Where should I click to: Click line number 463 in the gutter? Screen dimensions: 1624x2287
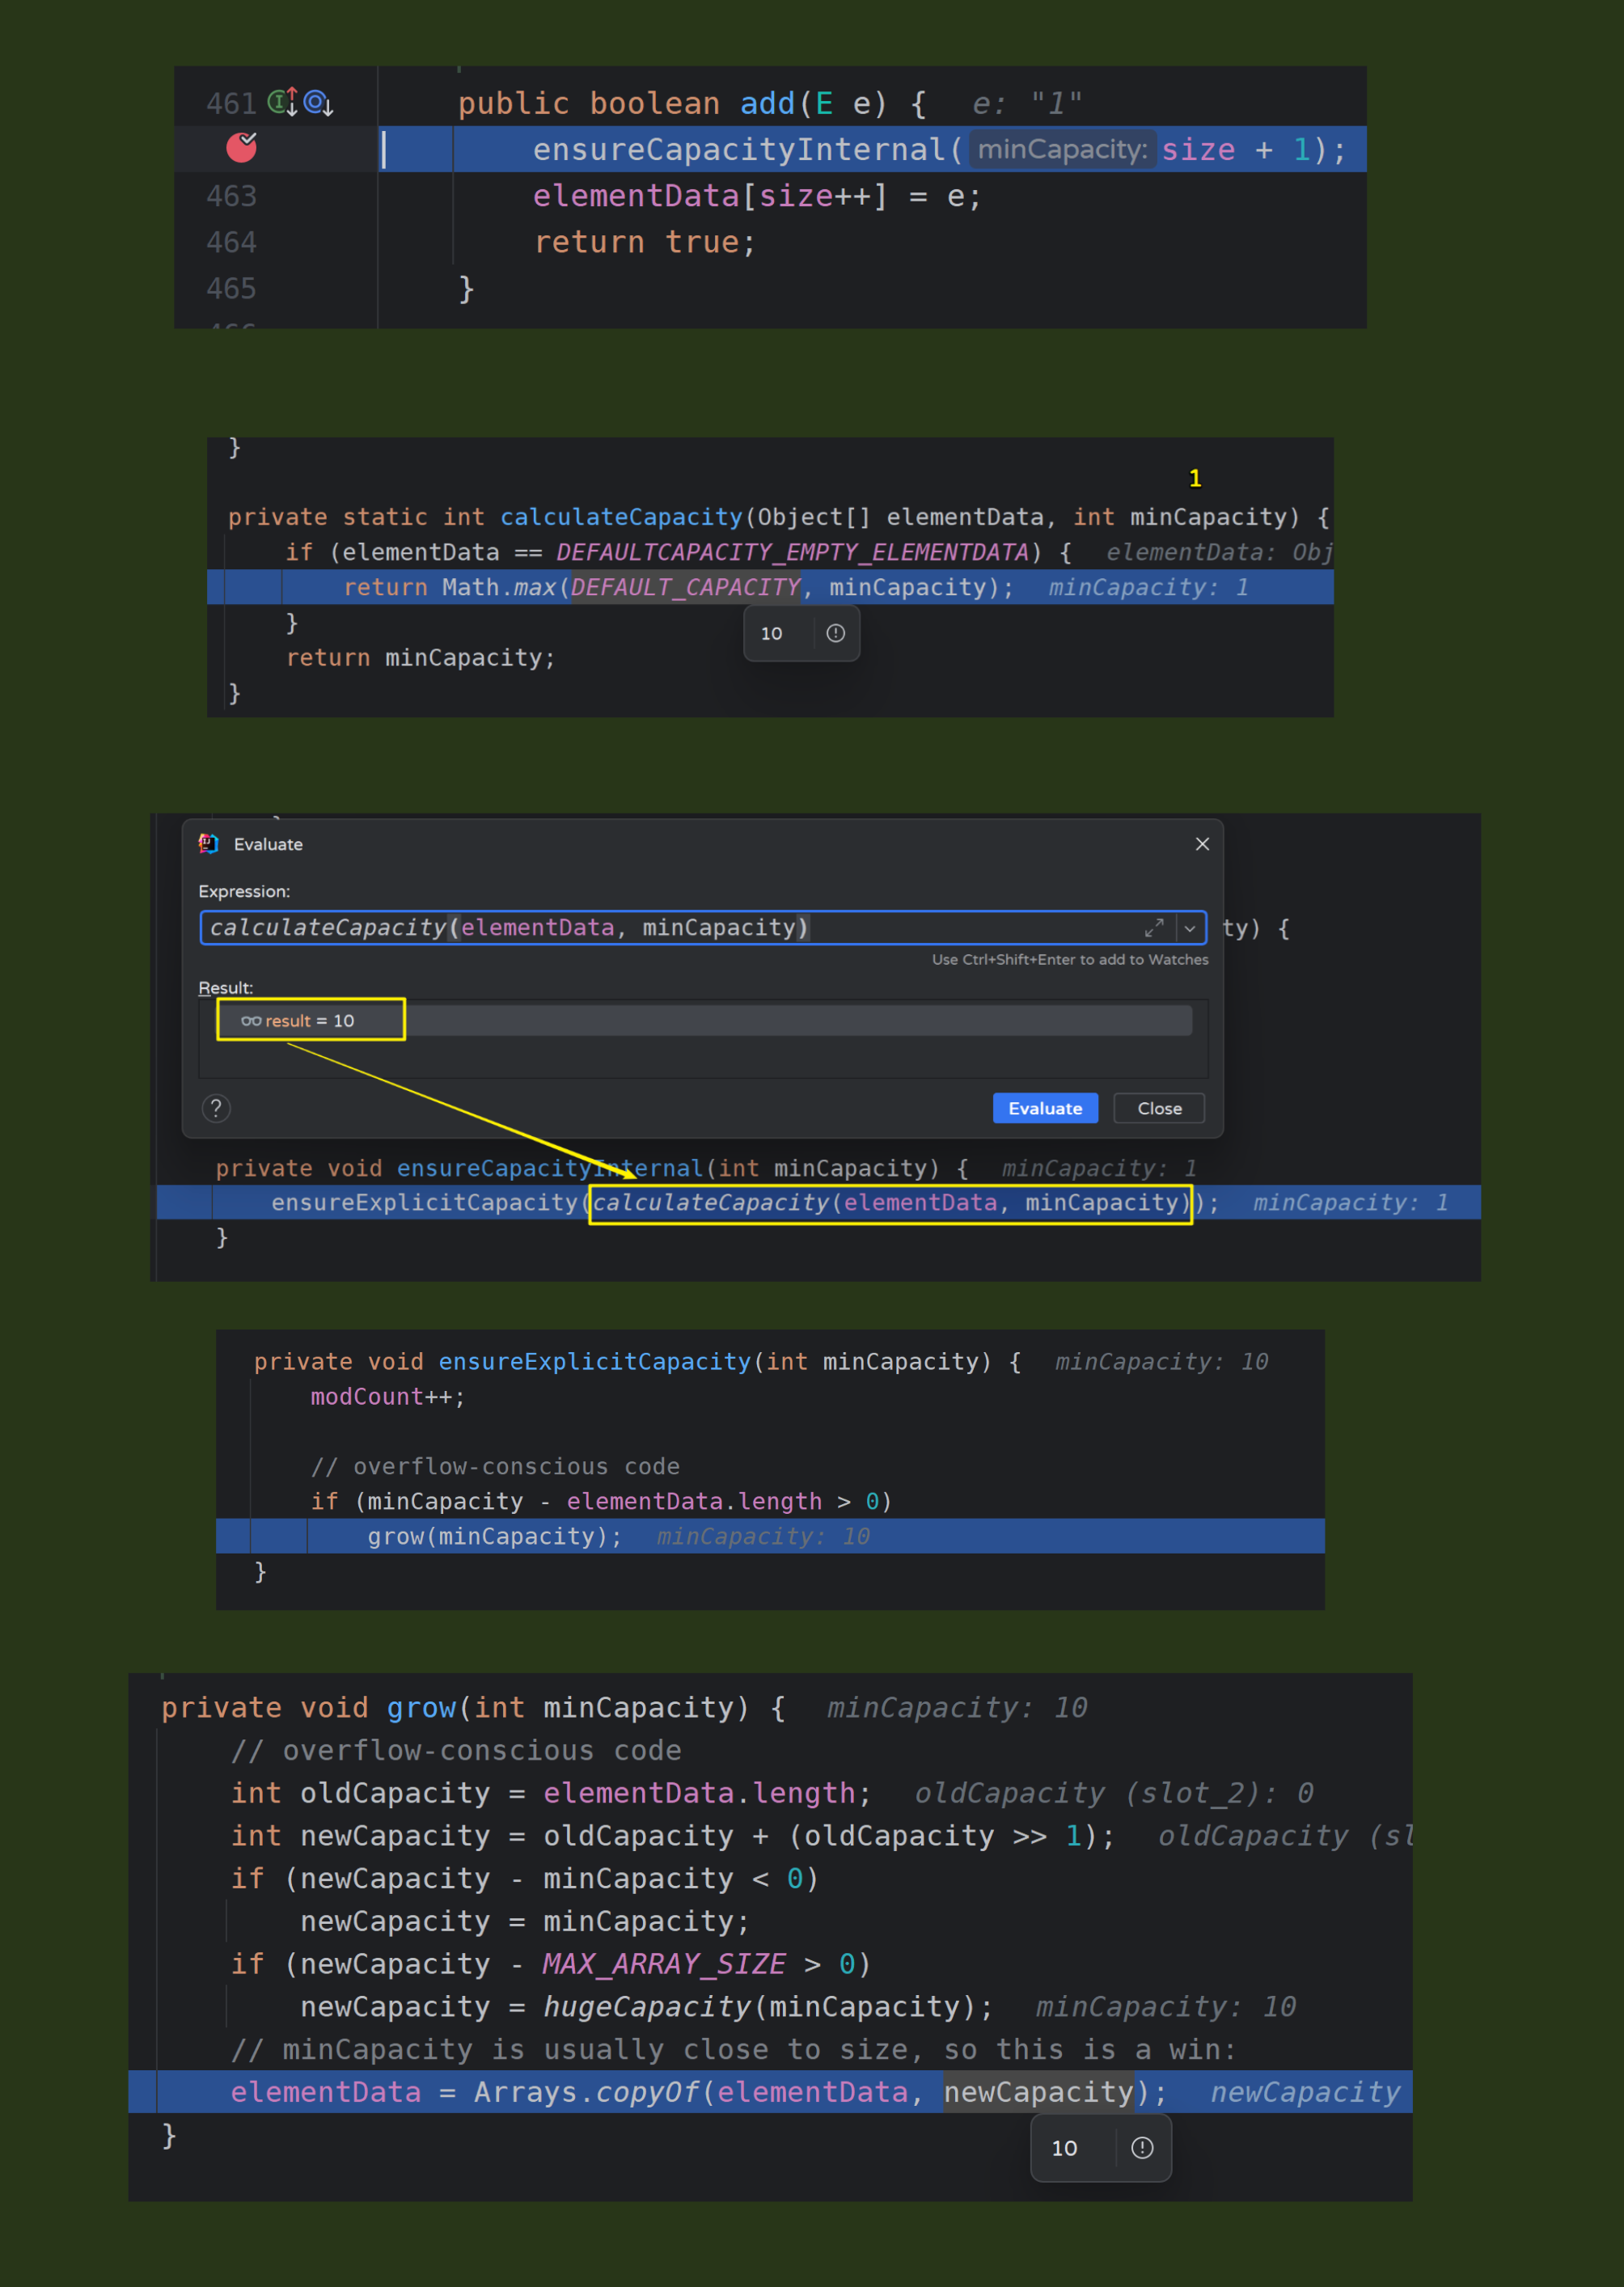[x=231, y=196]
